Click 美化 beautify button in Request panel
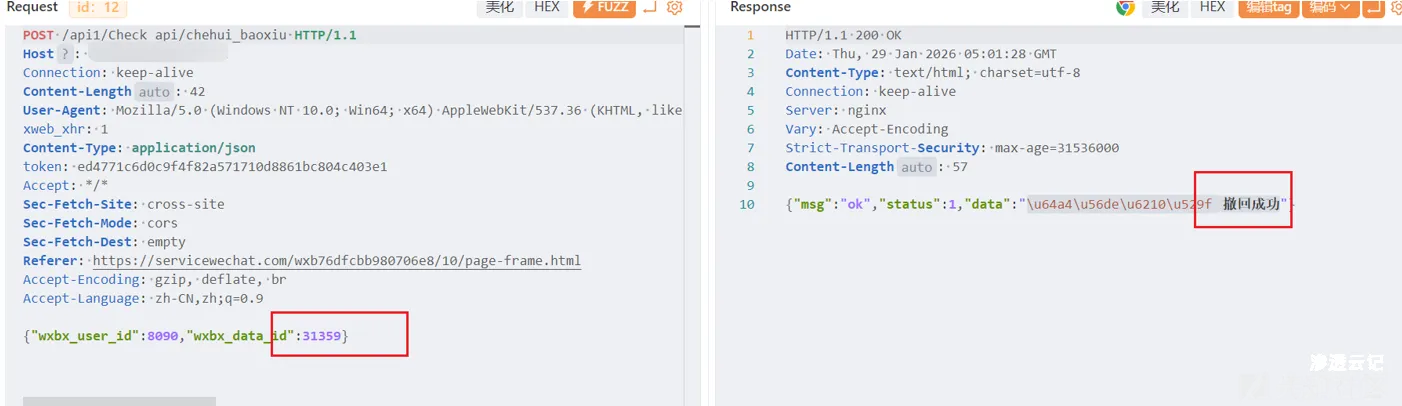 [x=500, y=7]
